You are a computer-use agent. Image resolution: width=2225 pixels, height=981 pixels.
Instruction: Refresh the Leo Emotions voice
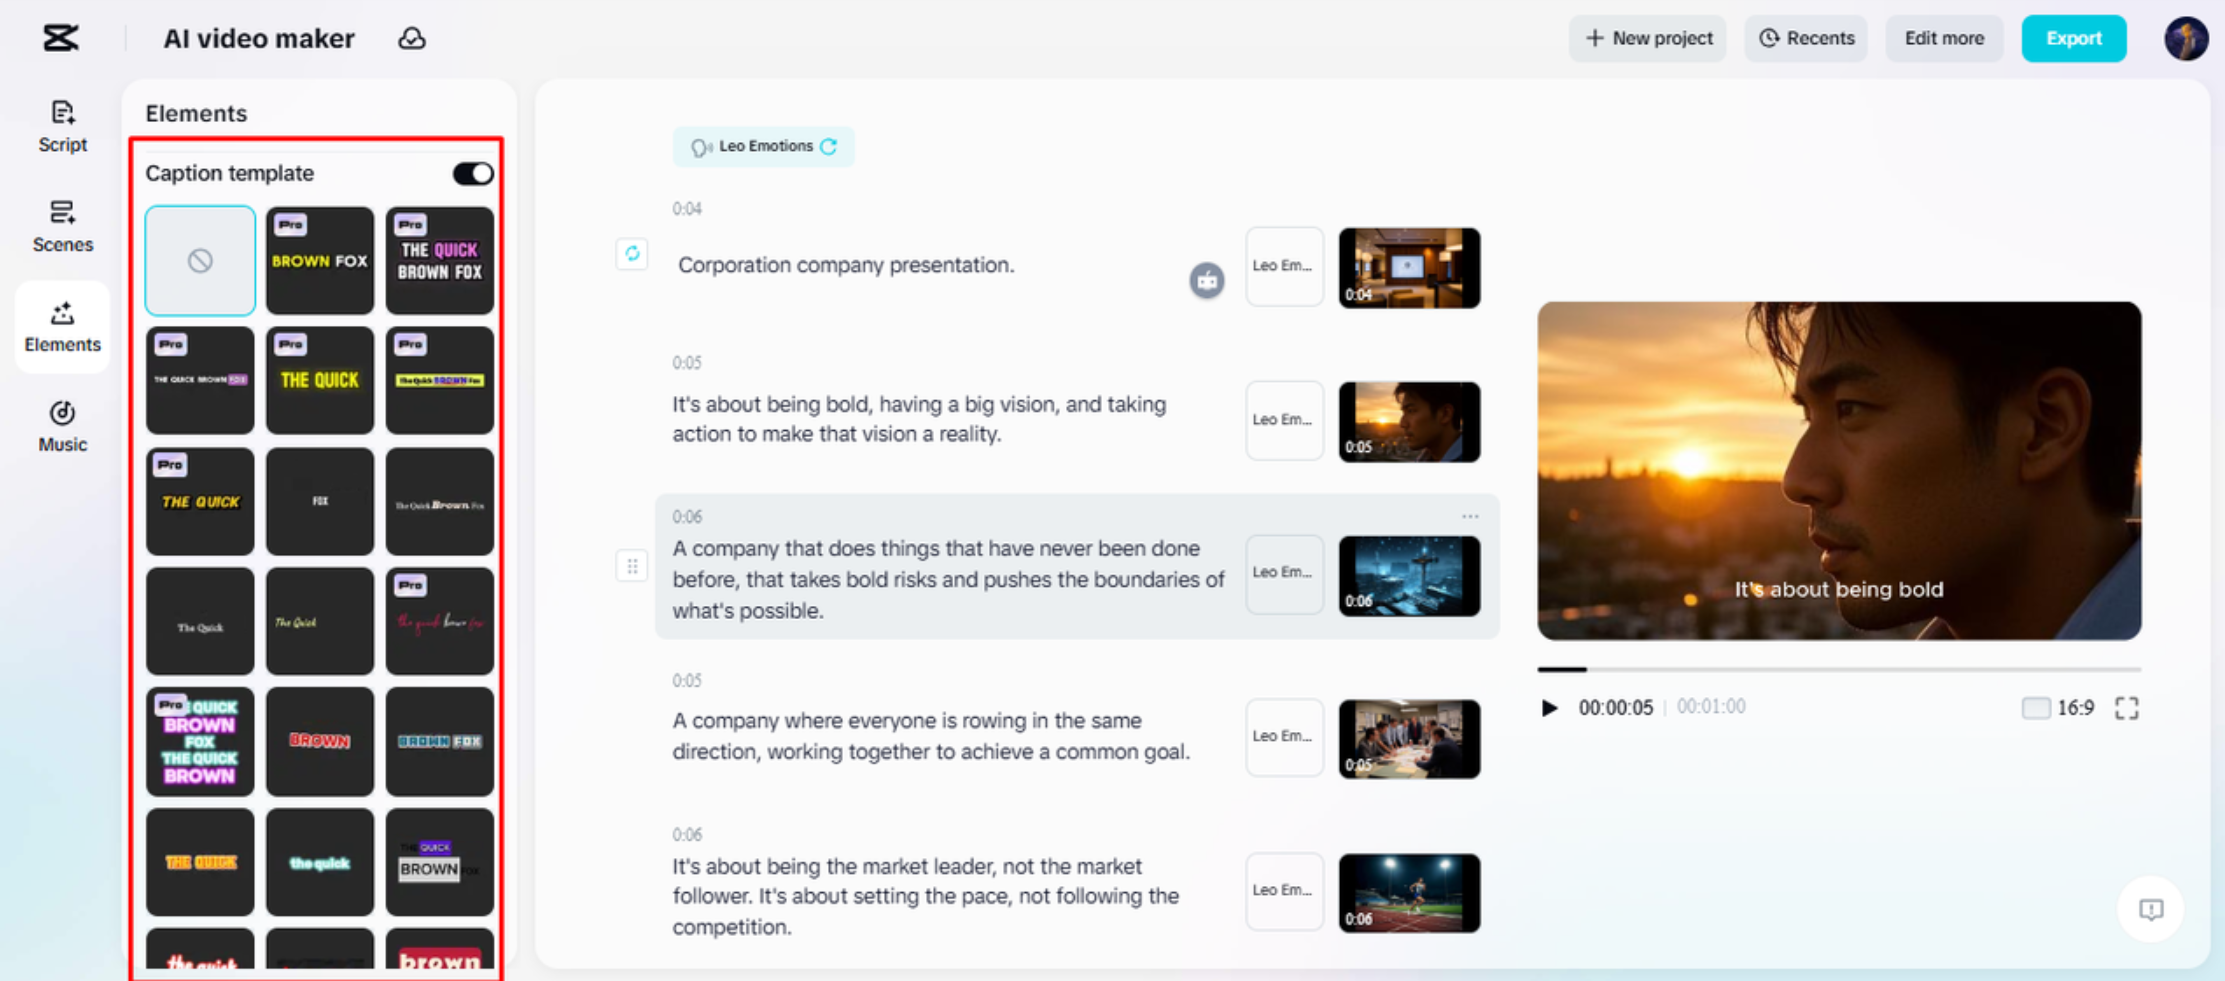(829, 146)
